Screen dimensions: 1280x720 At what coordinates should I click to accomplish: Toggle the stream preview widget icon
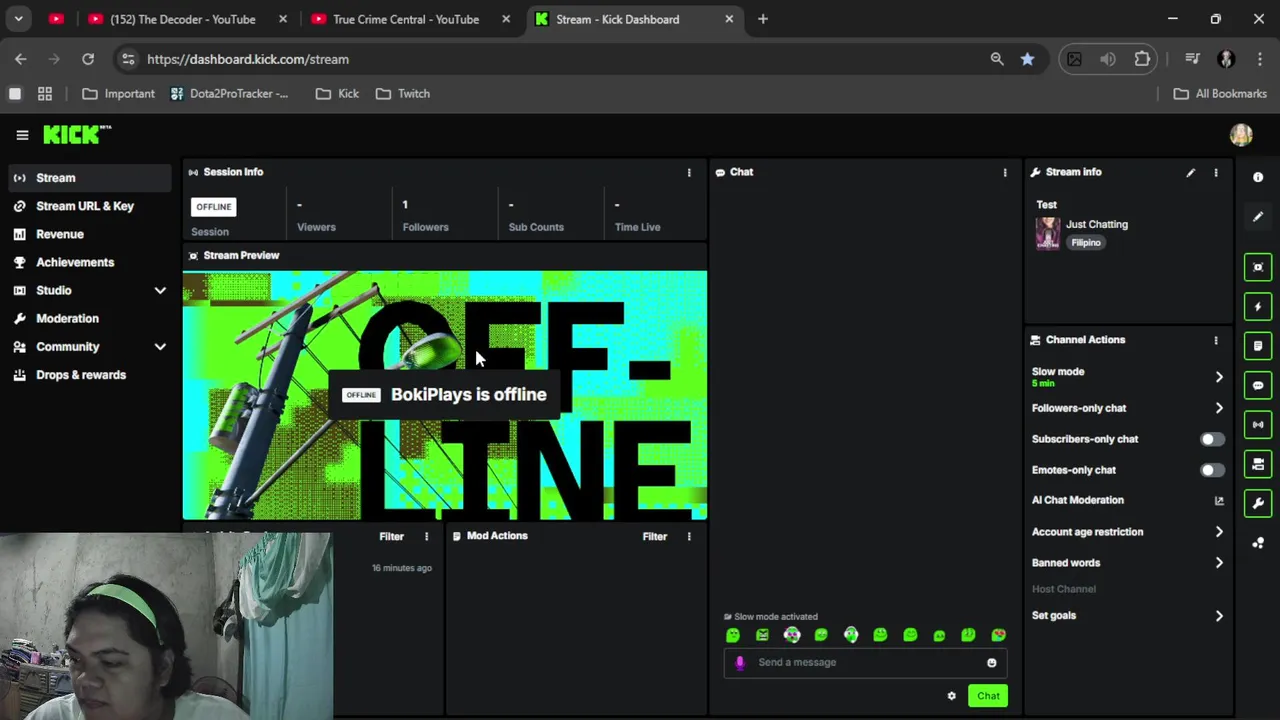(x=1258, y=267)
